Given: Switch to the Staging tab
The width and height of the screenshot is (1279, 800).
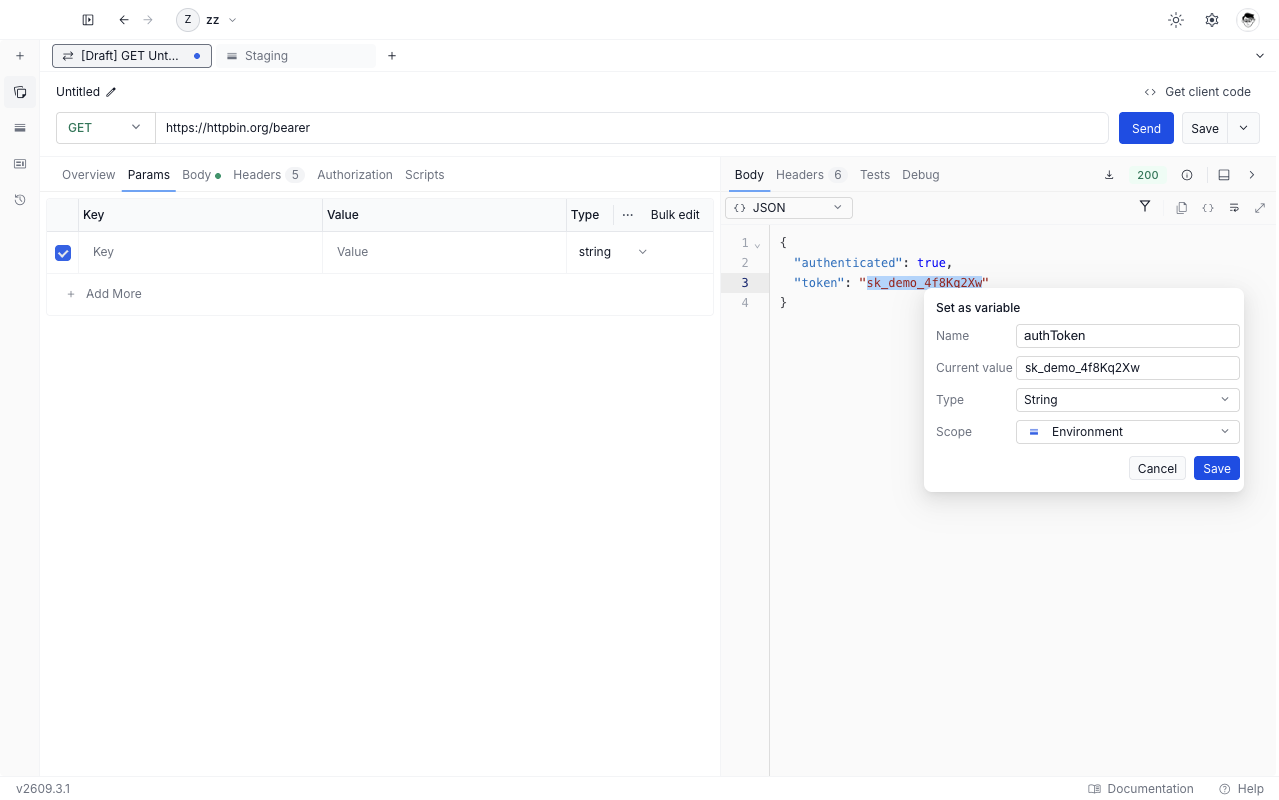Looking at the screenshot, I should click(x=296, y=56).
